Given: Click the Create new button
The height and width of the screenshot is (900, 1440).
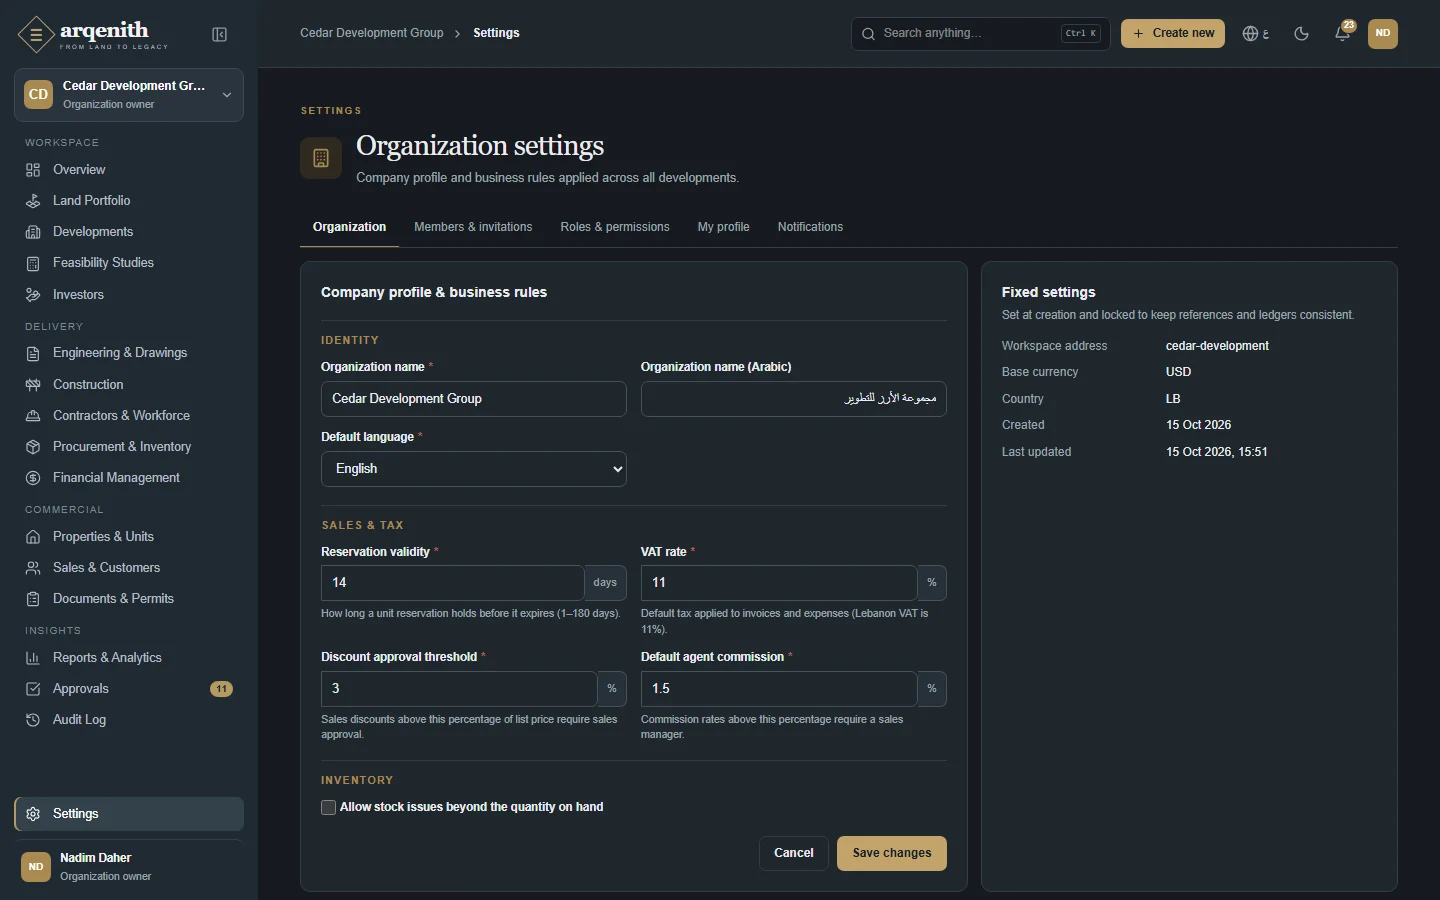Looking at the screenshot, I should tap(1173, 33).
